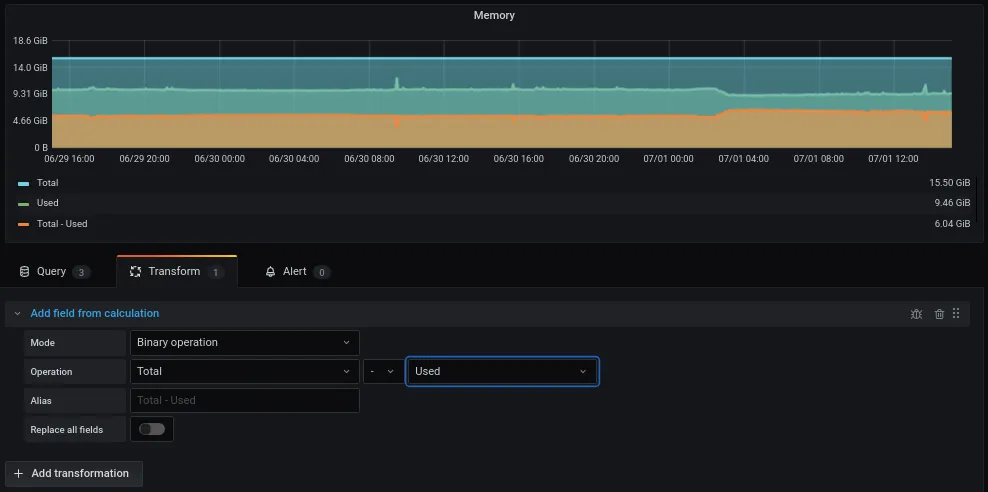The image size is (988, 492).
Task: Click the Memory panel title
Action: click(494, 15)
